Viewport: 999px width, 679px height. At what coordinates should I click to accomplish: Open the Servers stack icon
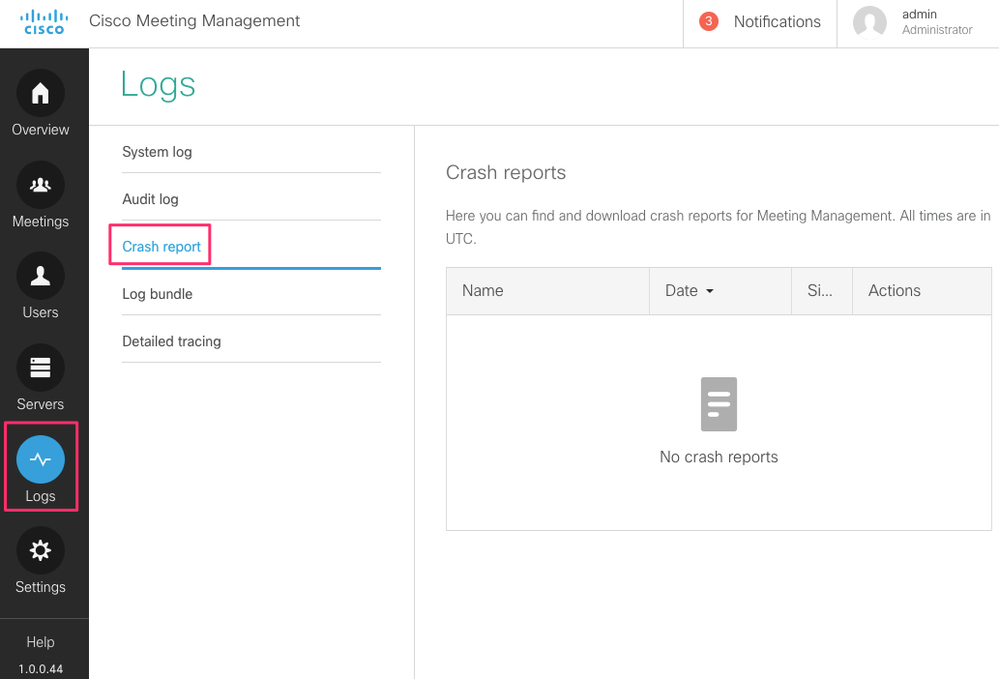coord(40,368)
